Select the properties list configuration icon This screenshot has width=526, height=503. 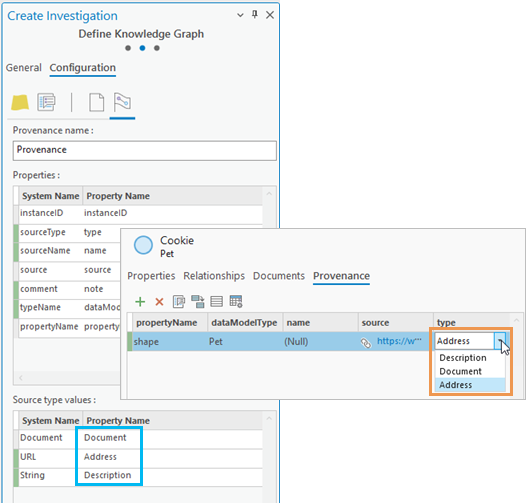(x=46, y=102)
